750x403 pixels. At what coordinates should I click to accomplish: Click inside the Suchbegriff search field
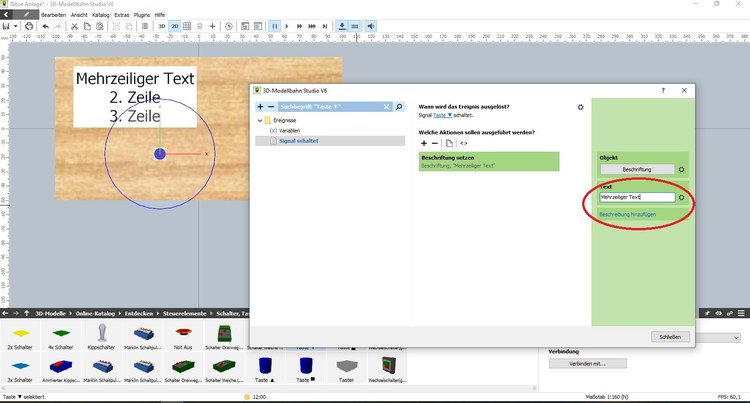coord(330,107)
